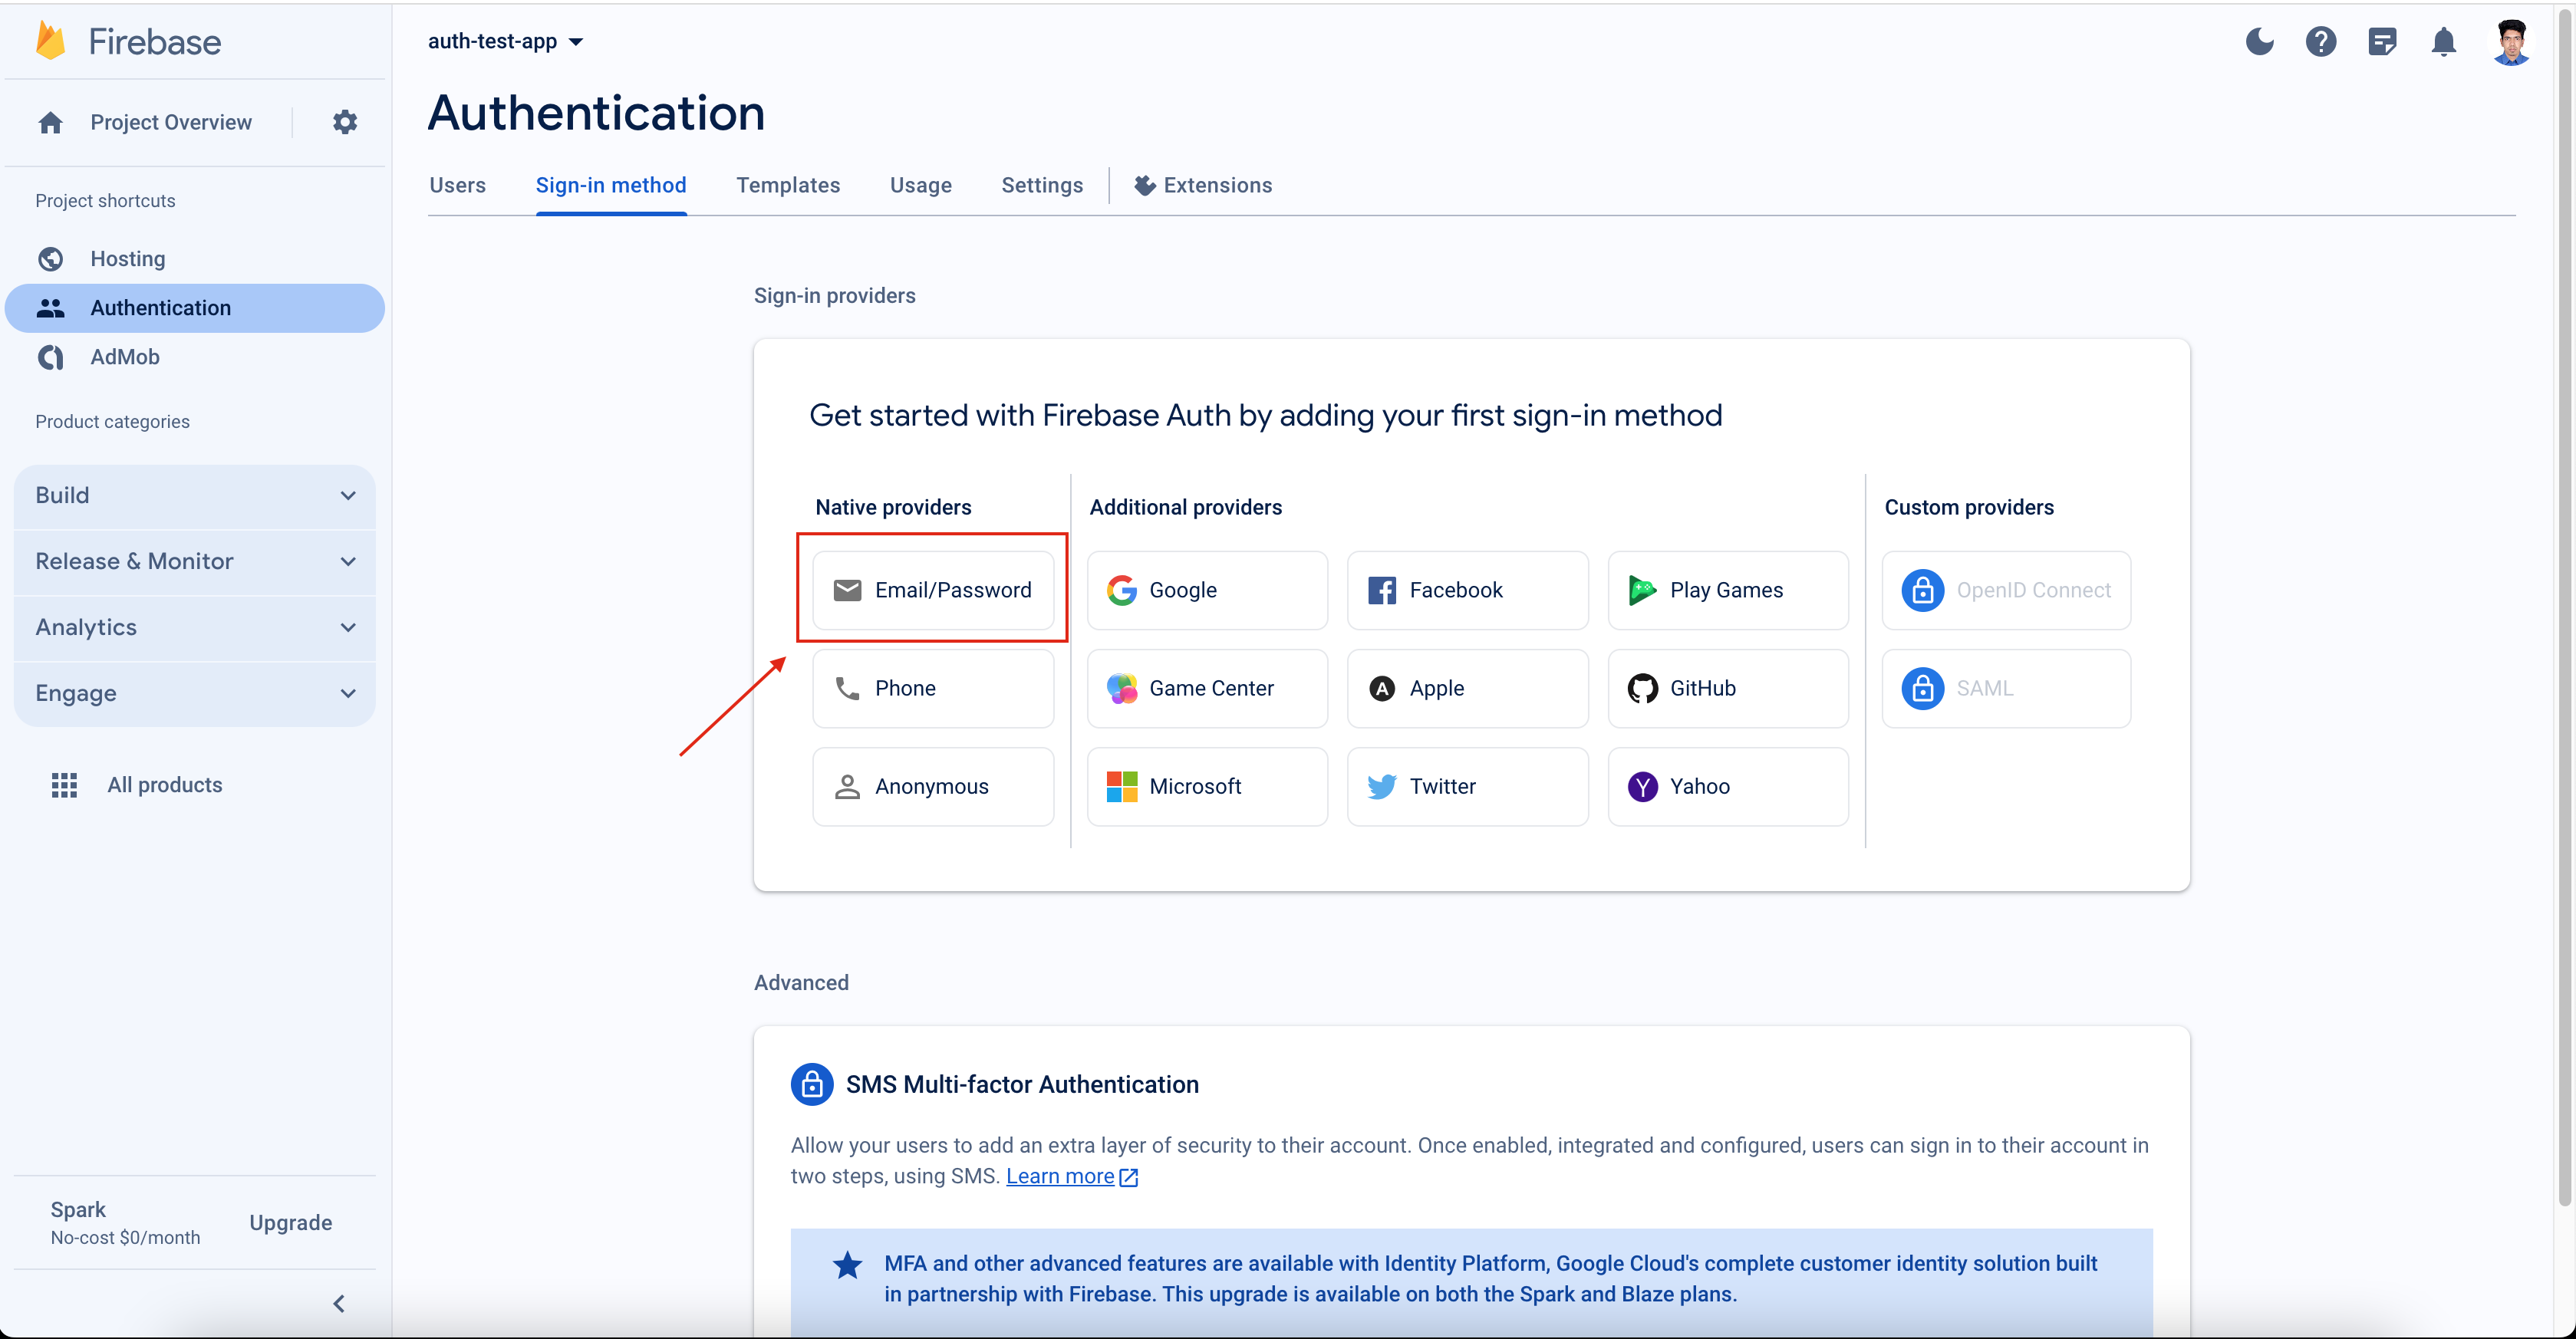Image resolution: width=2576 pixels, height=1339 pixels.
Task: Open project settings gear icon
Action: (x=344, y=121)
